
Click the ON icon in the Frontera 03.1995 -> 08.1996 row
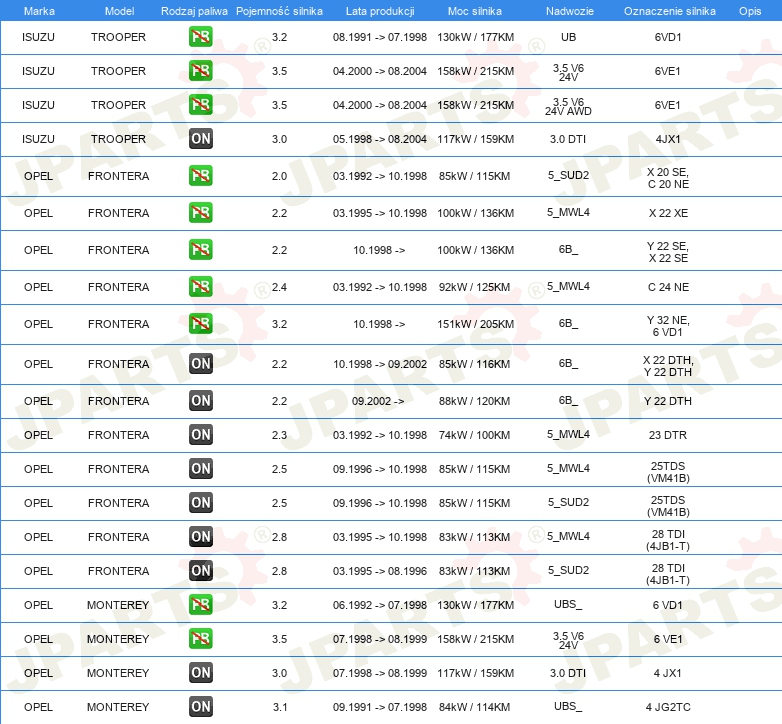201,570
